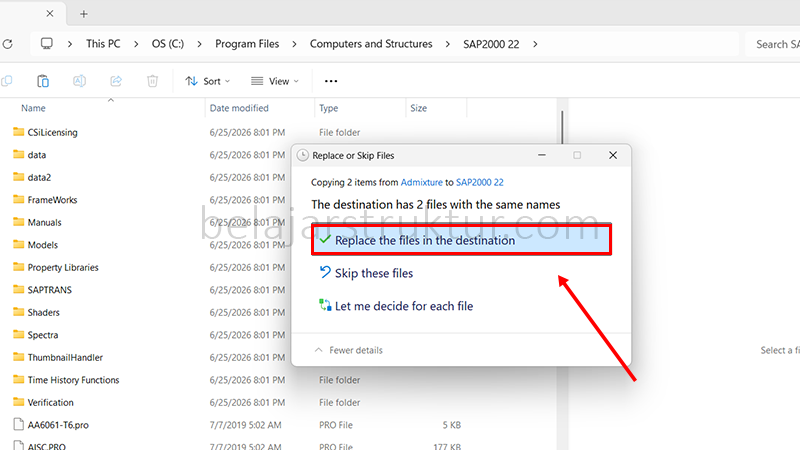Go to This PC in breadcrumb
Viewport: 800px width, 450px height.
pyautogui.click(x=103, y=44)
